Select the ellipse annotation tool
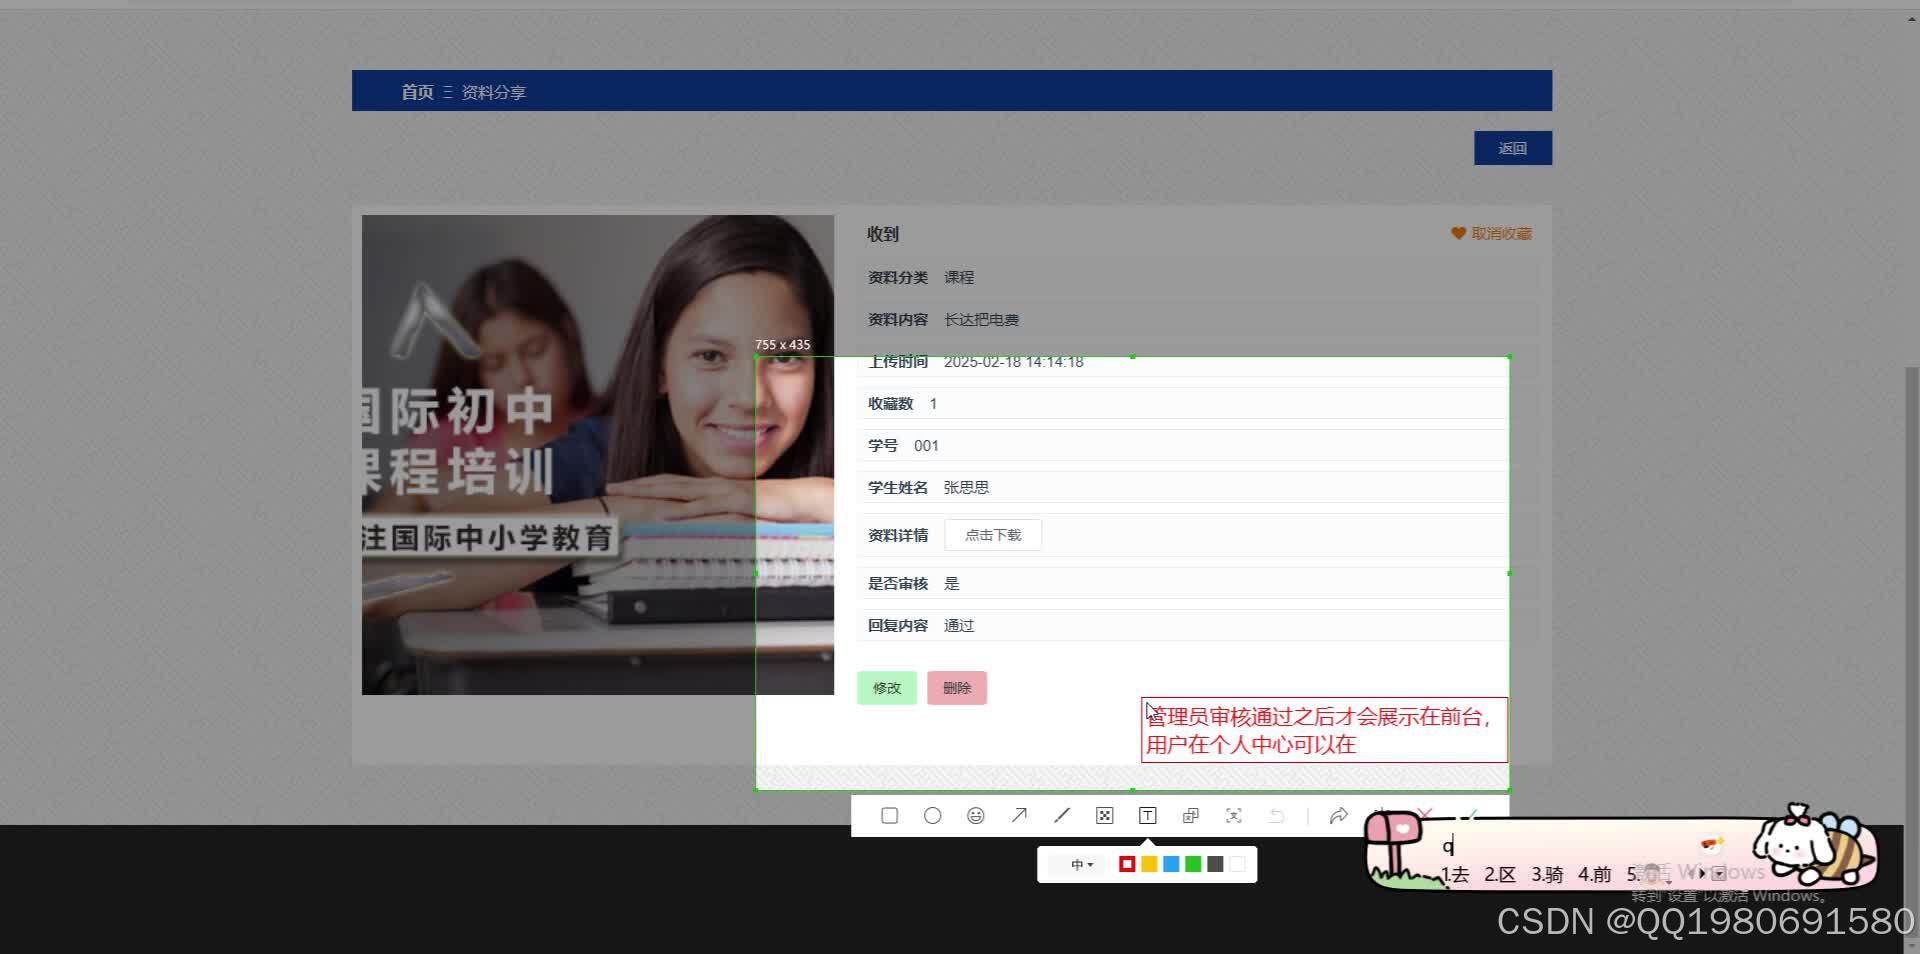This screenshot has width=1920, height=954. tap(932, 816)
